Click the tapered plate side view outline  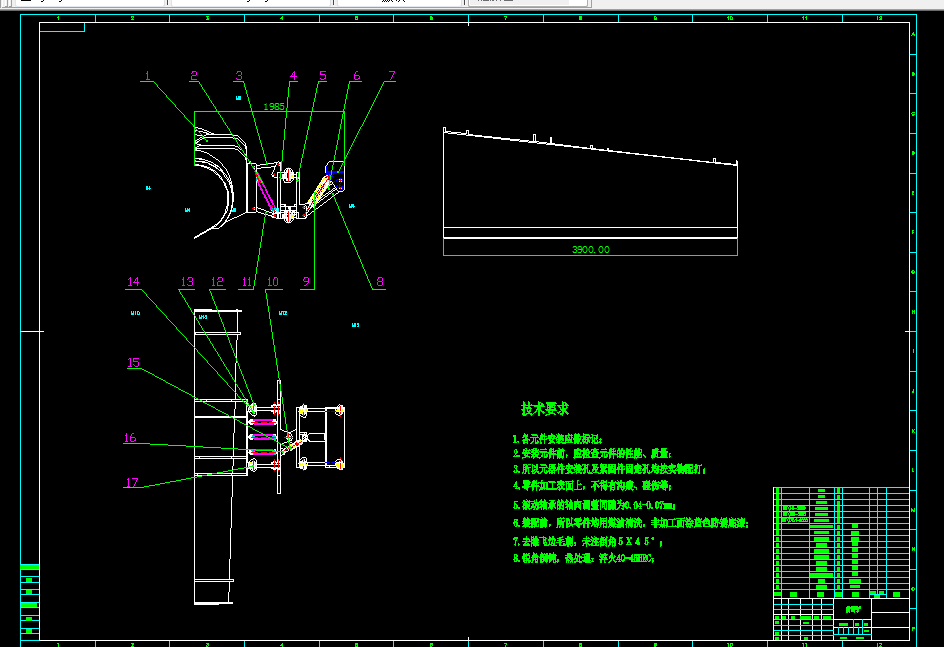coord(591,183)
